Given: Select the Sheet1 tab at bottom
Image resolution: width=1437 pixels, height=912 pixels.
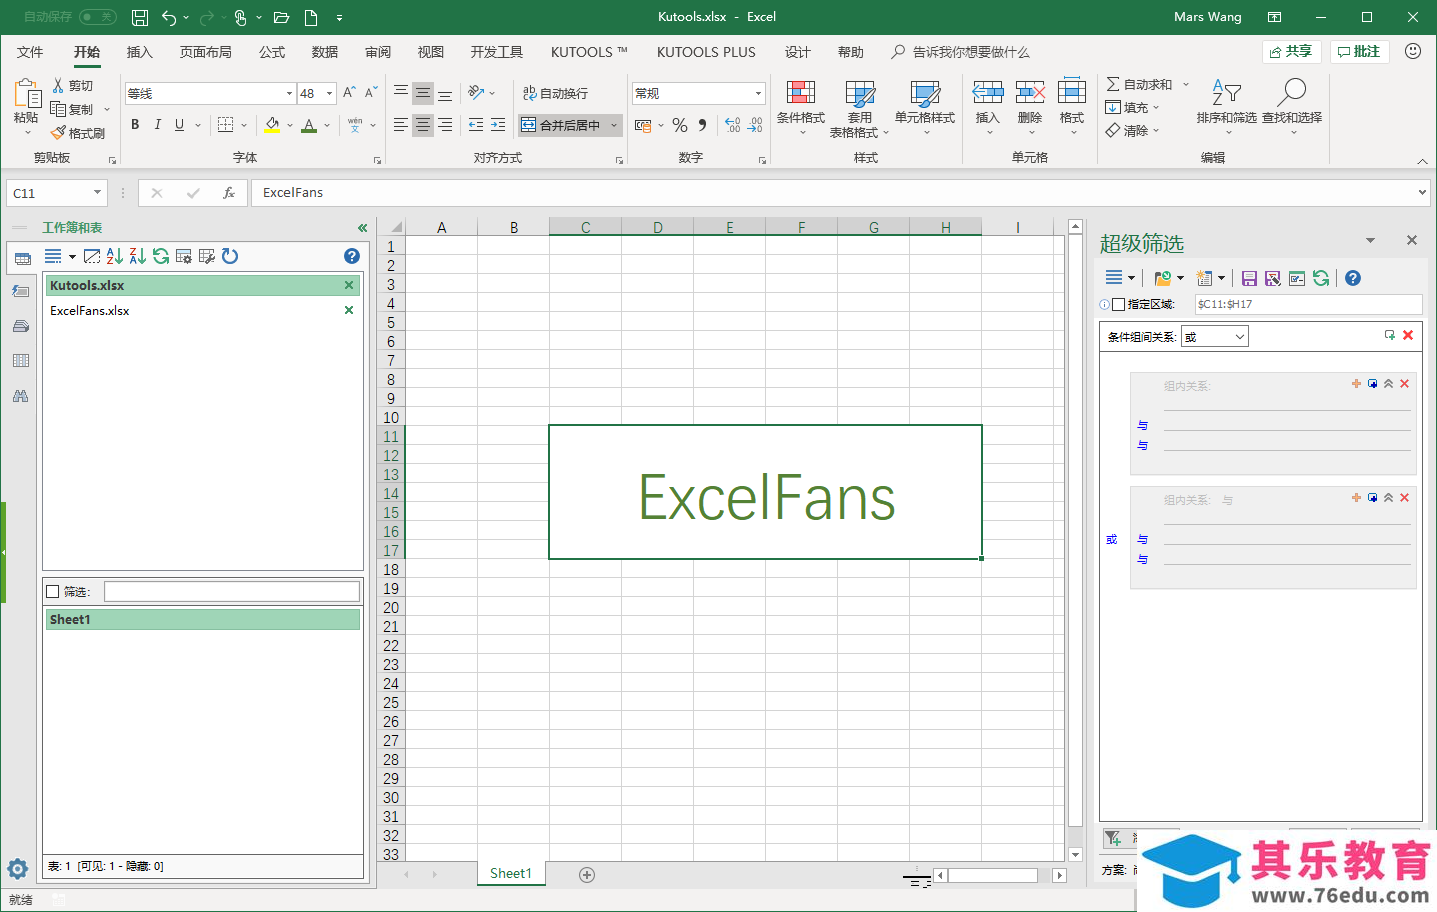Looking at the screenshot, I should click(511, 874).
